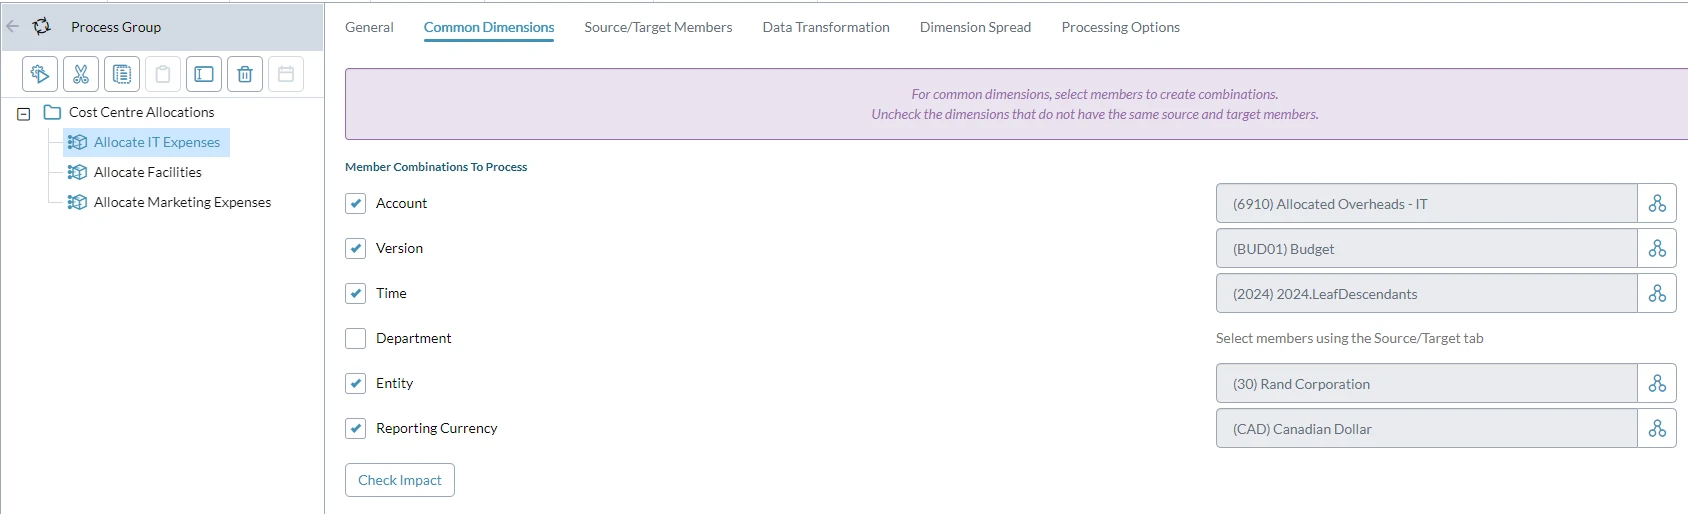This screenshot has height=514, width=1688.
Task: Click the 2024.LeafDescendants time field
Action: click(x=1426, y=293)
